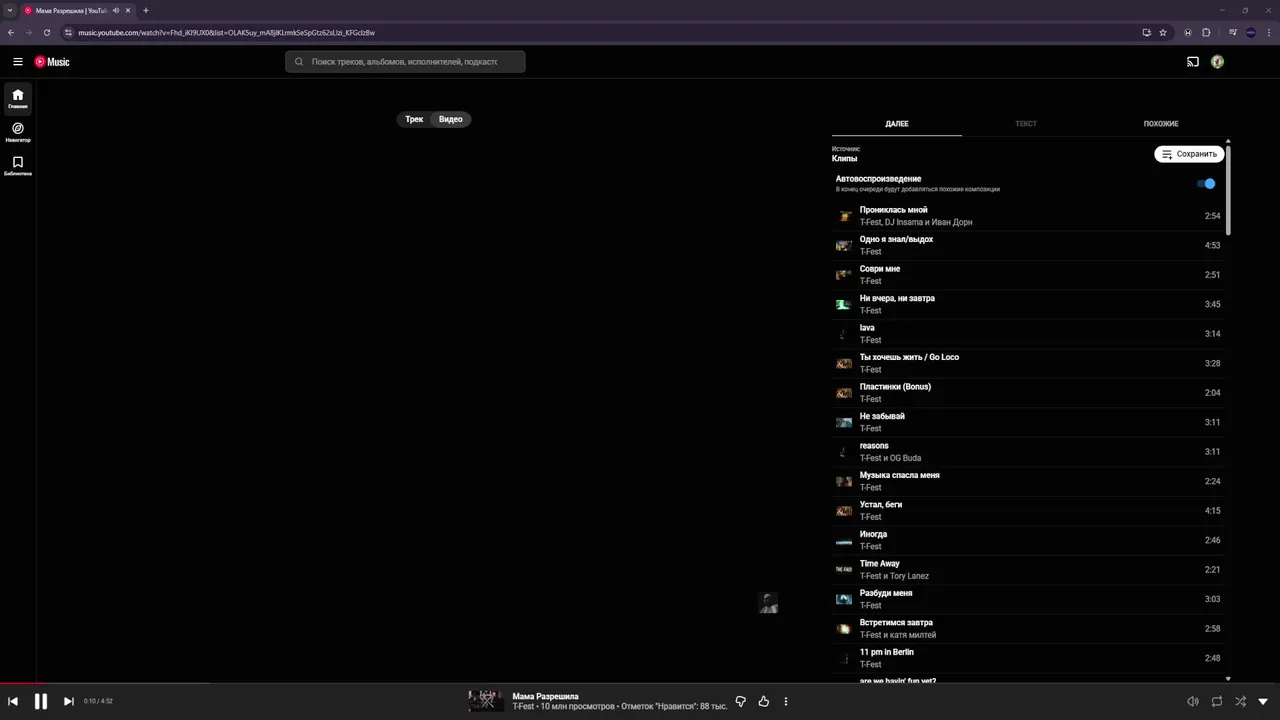Click in the search field for tracks
The width and height of the screenshot is (1280, 720).
tap(405, 62)
